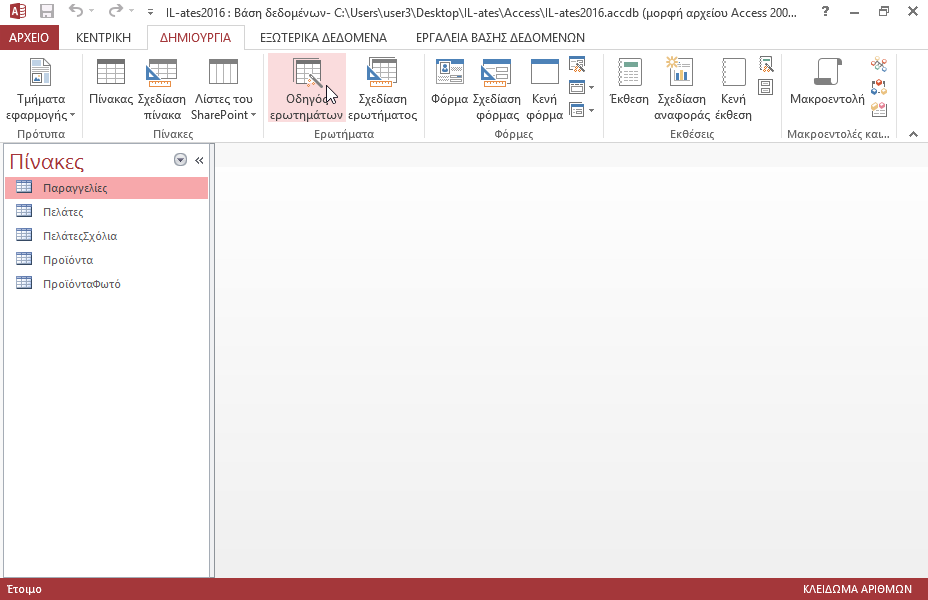This screenshot has height=600, width=928.
Task: Save using the quick access Save icon
Action: (46, 11)
